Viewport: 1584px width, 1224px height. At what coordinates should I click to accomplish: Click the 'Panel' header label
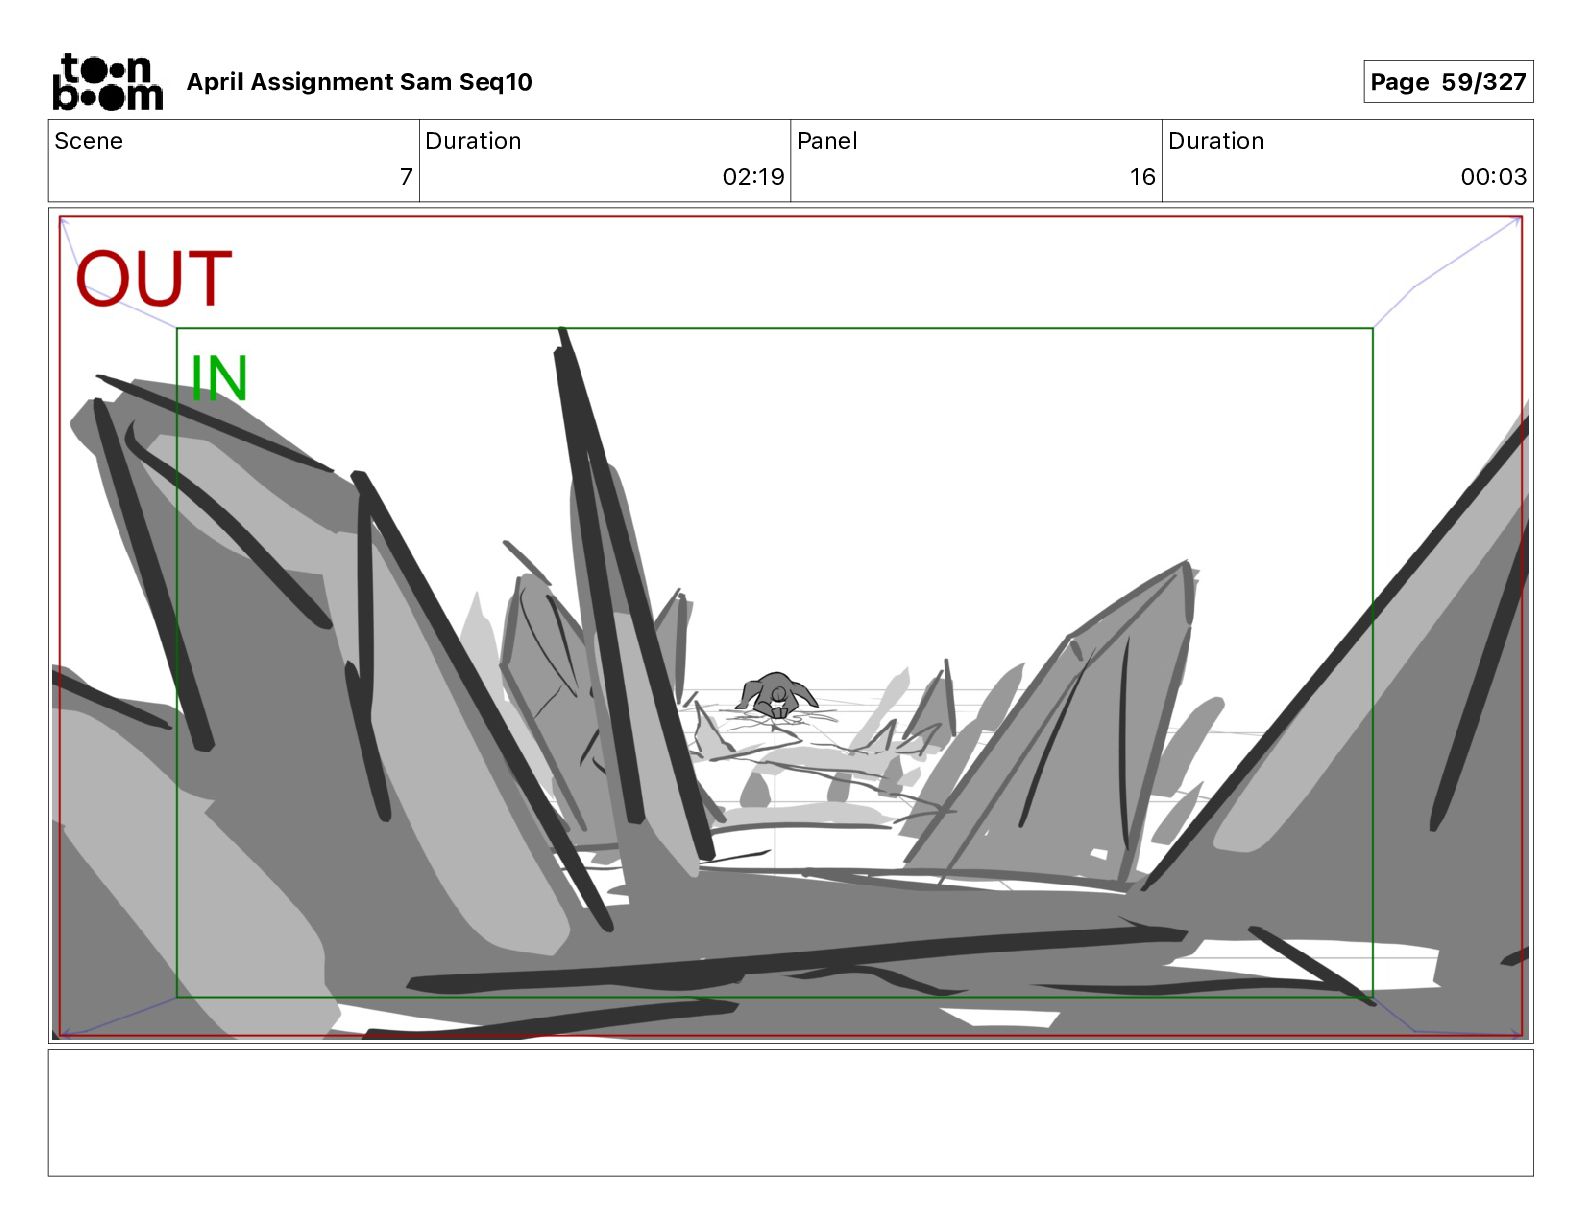[x=827, y=141]
